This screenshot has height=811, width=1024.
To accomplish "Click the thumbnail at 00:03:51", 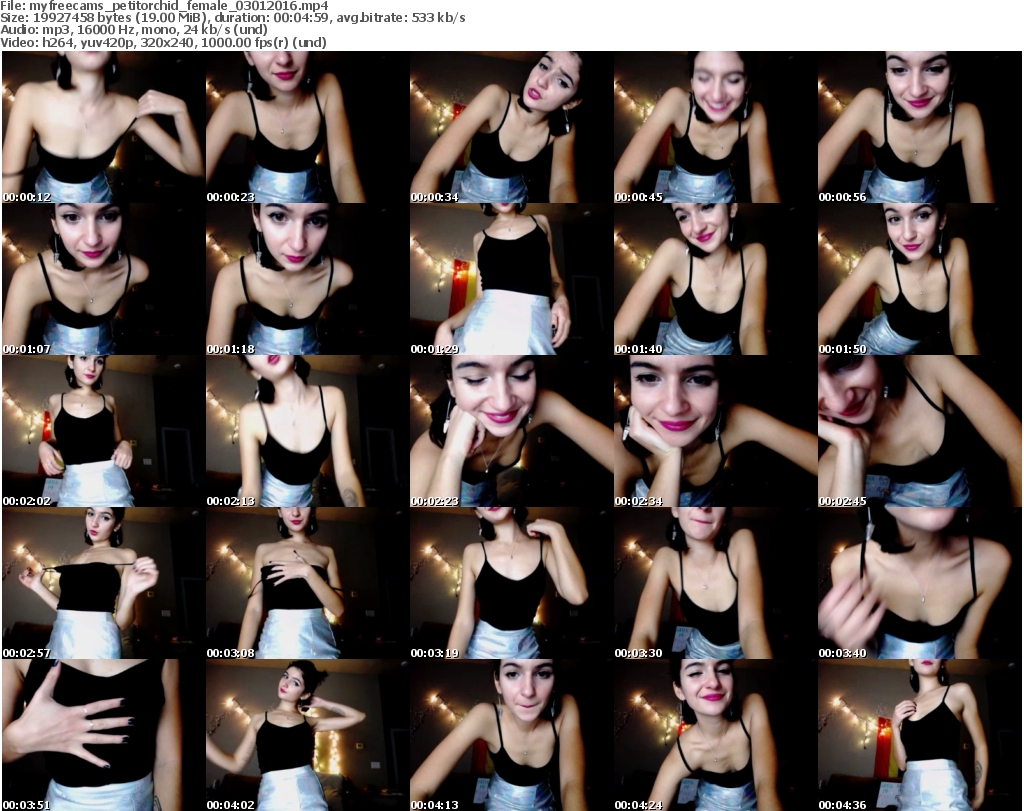I will 104,735.
